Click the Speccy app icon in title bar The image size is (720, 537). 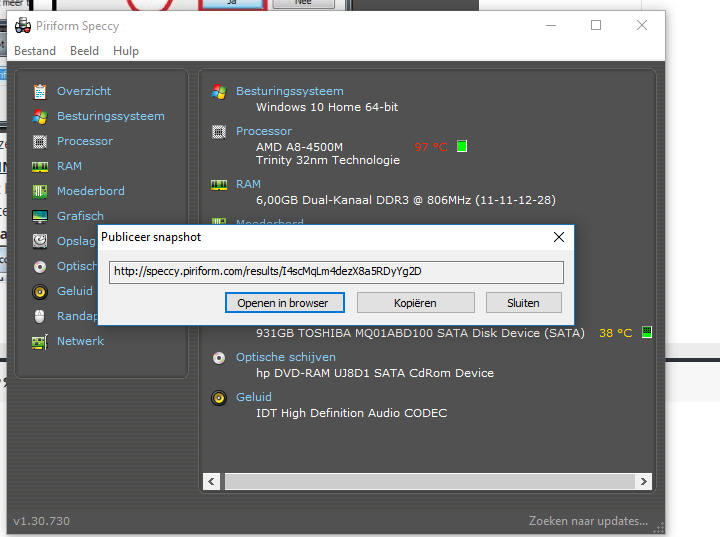tap(22, 26)
